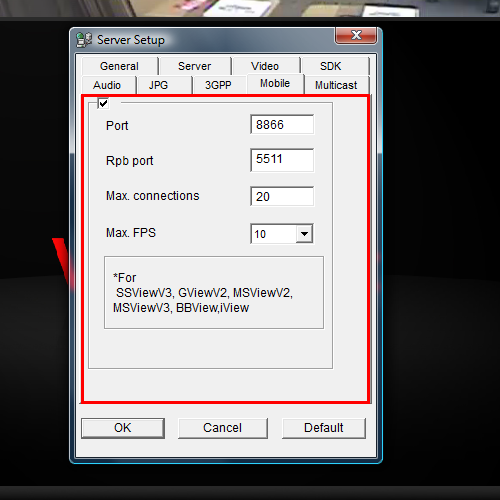Uncheck the Mobile enable checkbox
Viewport: 500px width, 500px height.
point(103,103)
